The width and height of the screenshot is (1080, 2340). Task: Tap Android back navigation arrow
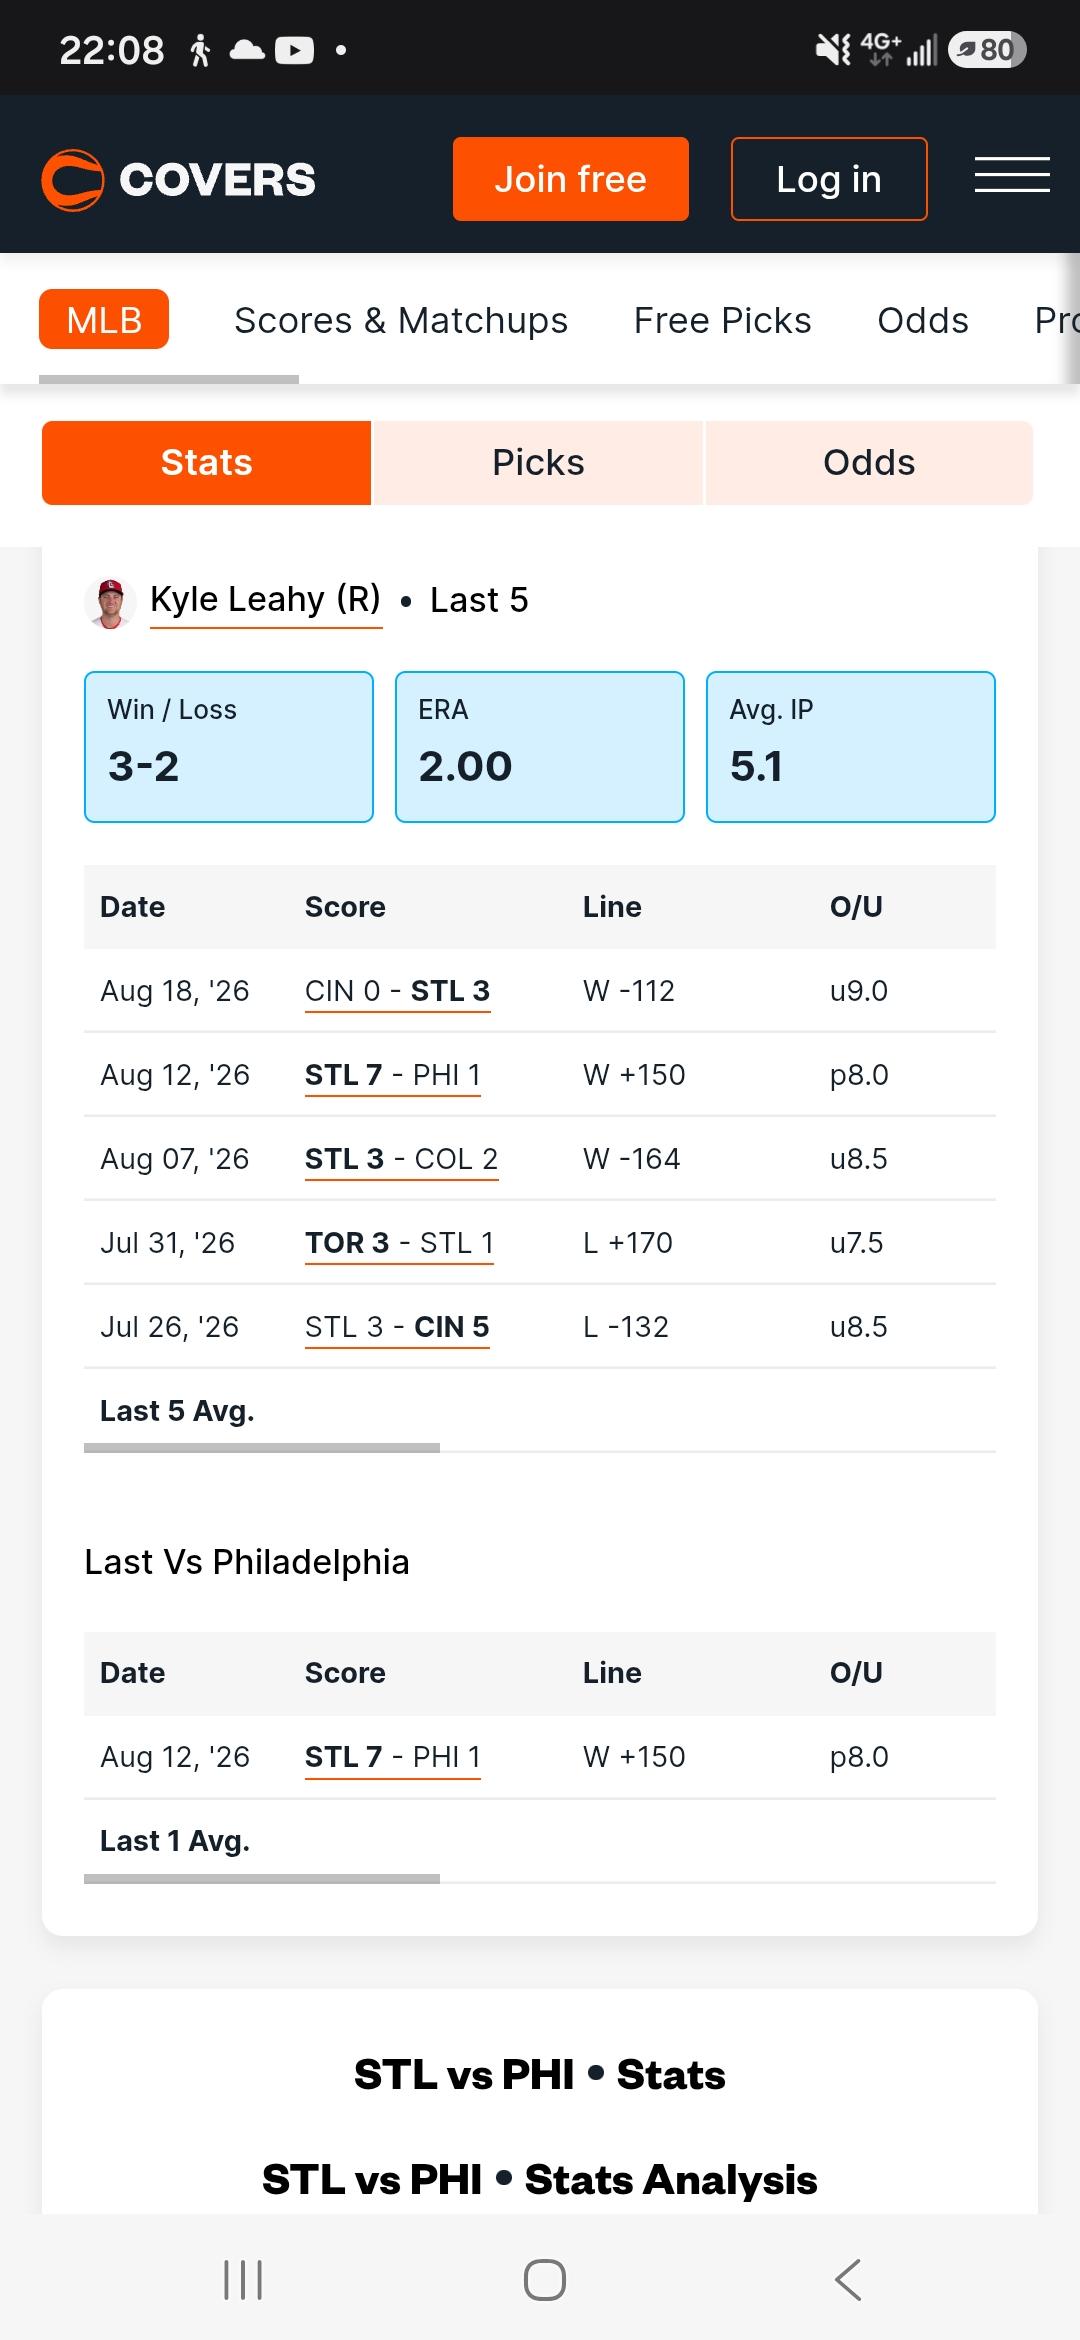click(x=848, y=2280)
